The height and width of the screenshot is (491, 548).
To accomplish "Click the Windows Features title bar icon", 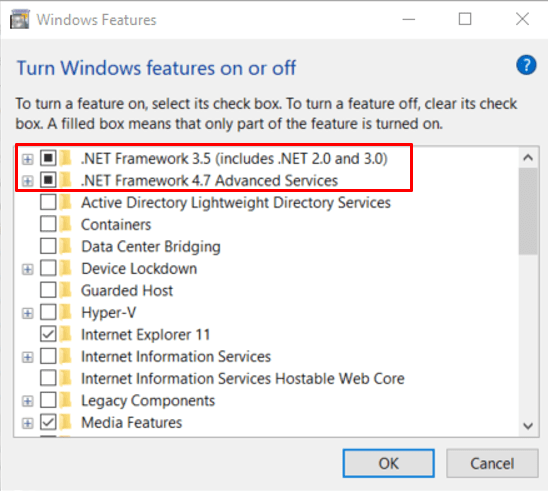I will click(x=20, y=19).
